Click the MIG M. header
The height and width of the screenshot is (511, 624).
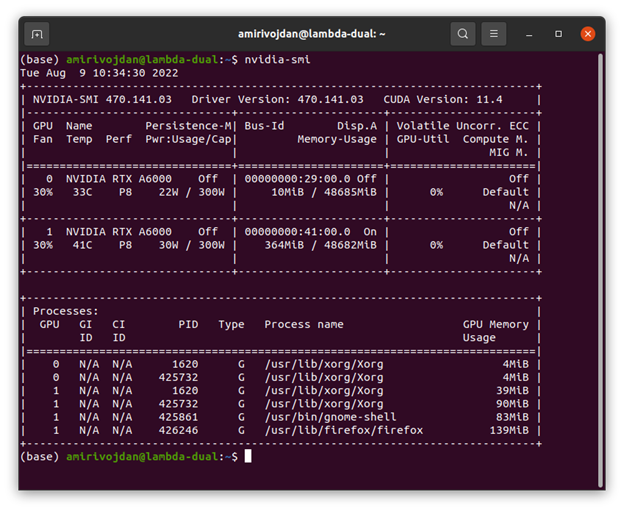point(509,152)
